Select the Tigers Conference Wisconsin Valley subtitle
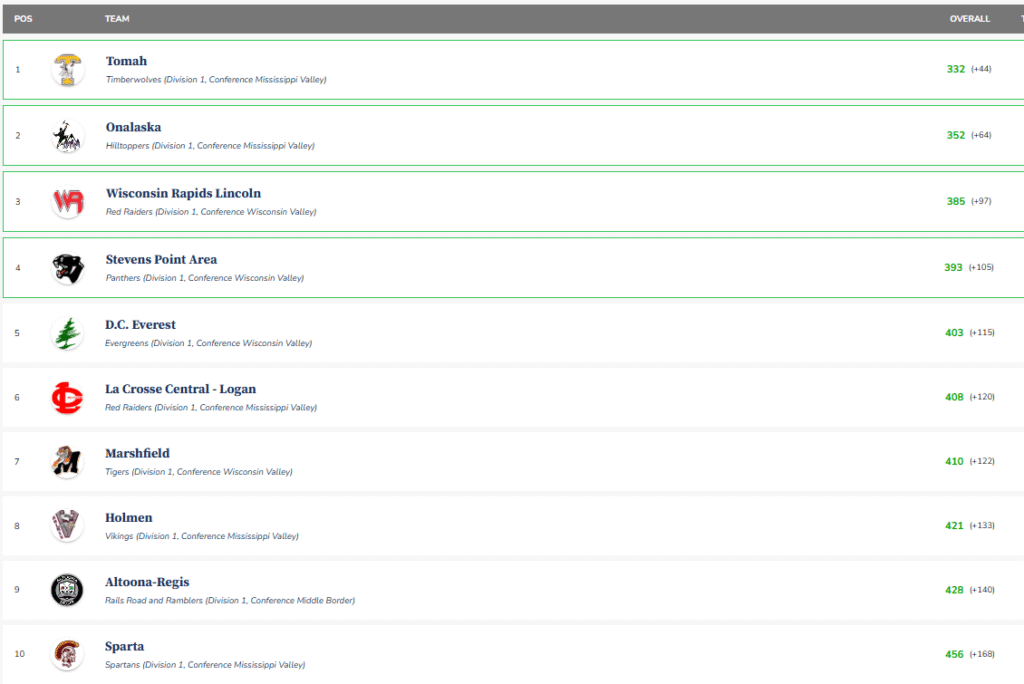The image size is (1024, 684). 199,472
